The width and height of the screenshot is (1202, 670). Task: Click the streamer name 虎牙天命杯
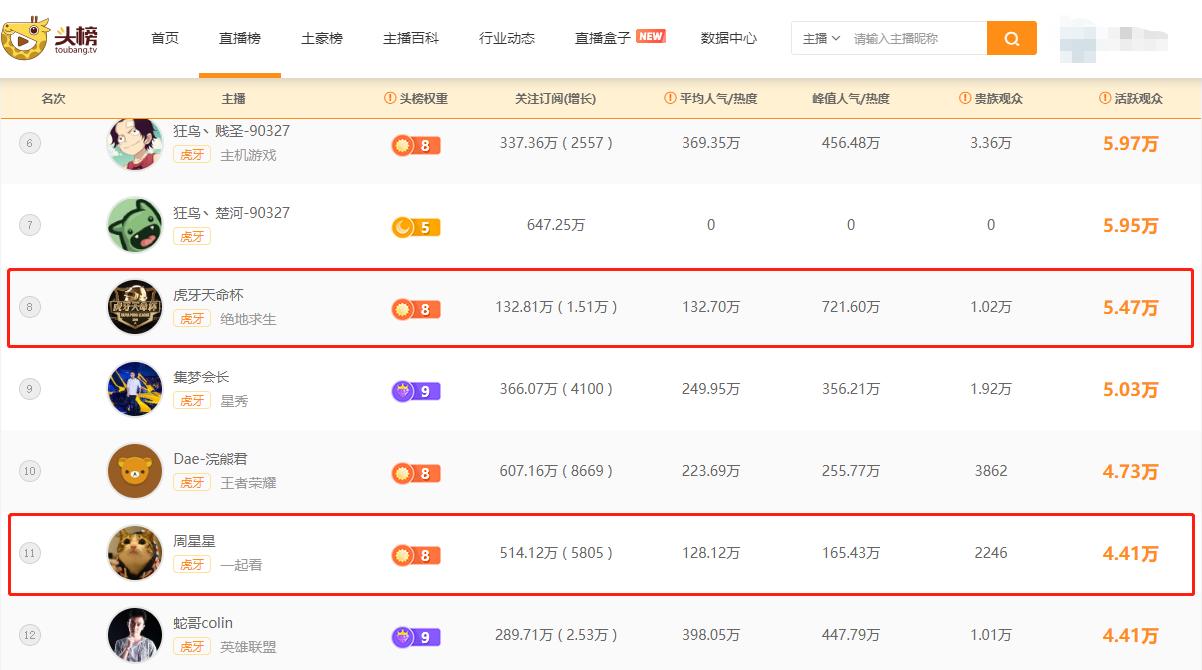coord(208,295)
